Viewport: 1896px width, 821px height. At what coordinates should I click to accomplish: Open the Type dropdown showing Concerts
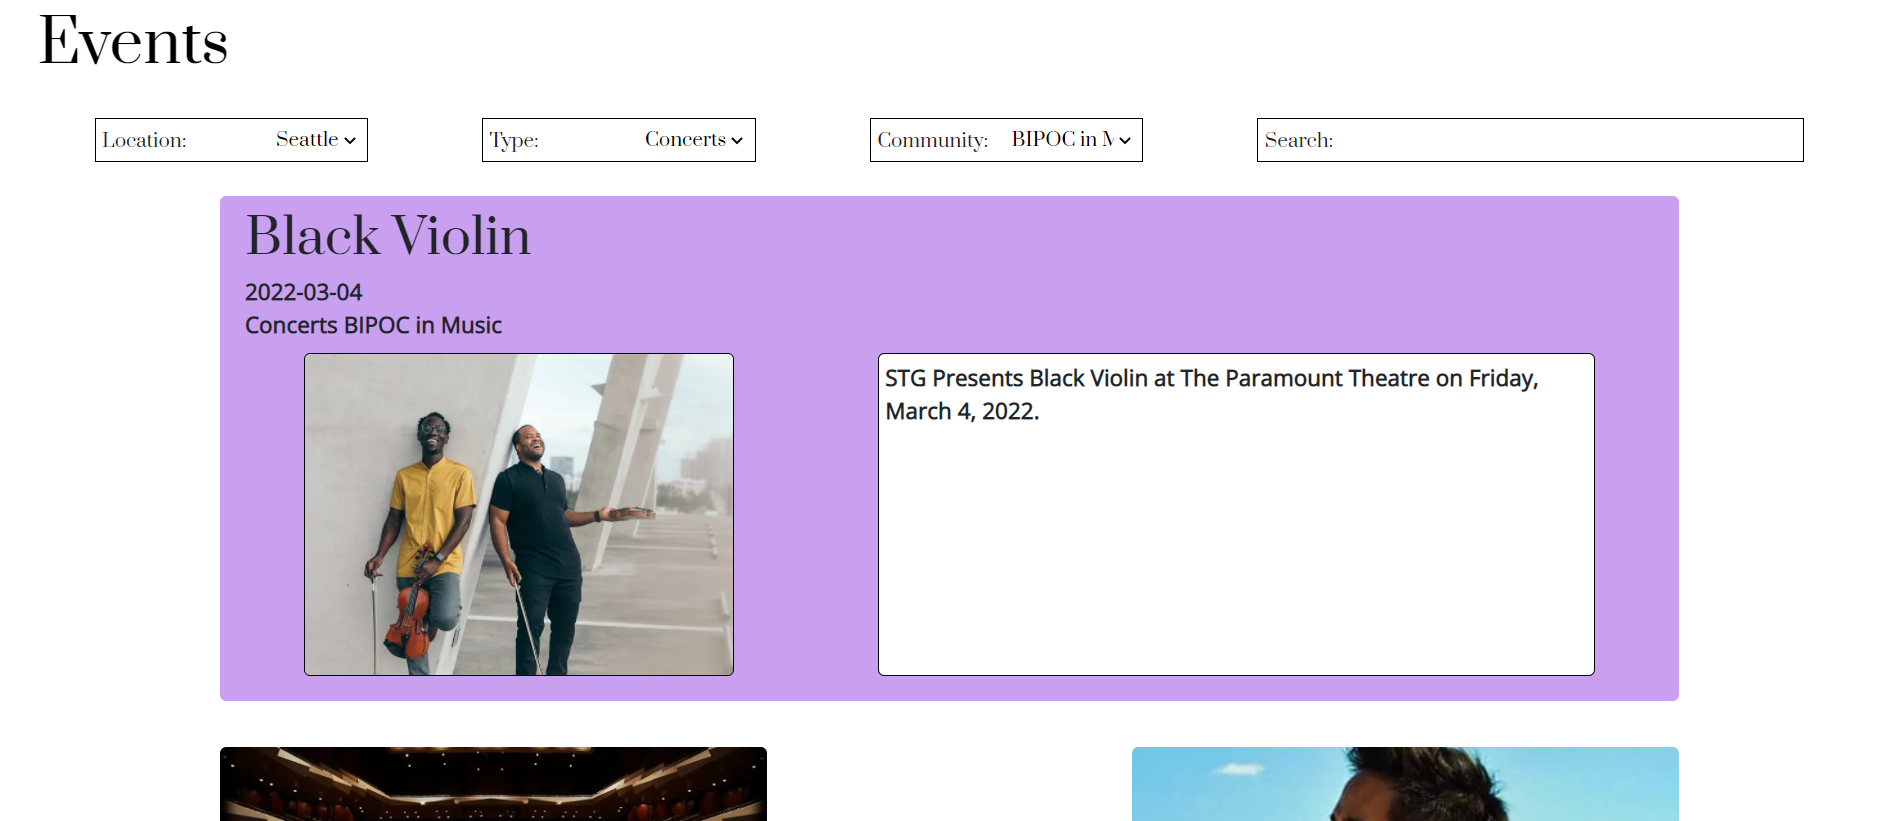click(x=618, y=140)
